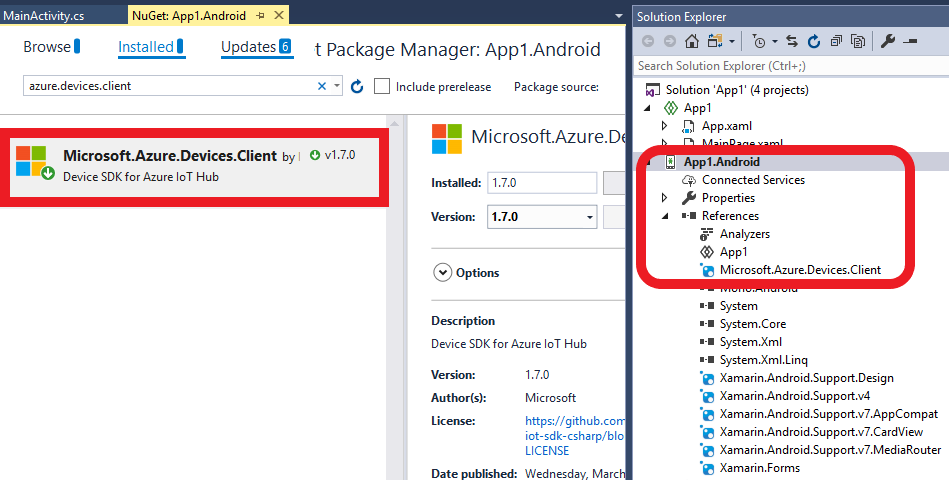Expand the App.xaml node
Screen dimensions: 949x480
click(665, 126)
